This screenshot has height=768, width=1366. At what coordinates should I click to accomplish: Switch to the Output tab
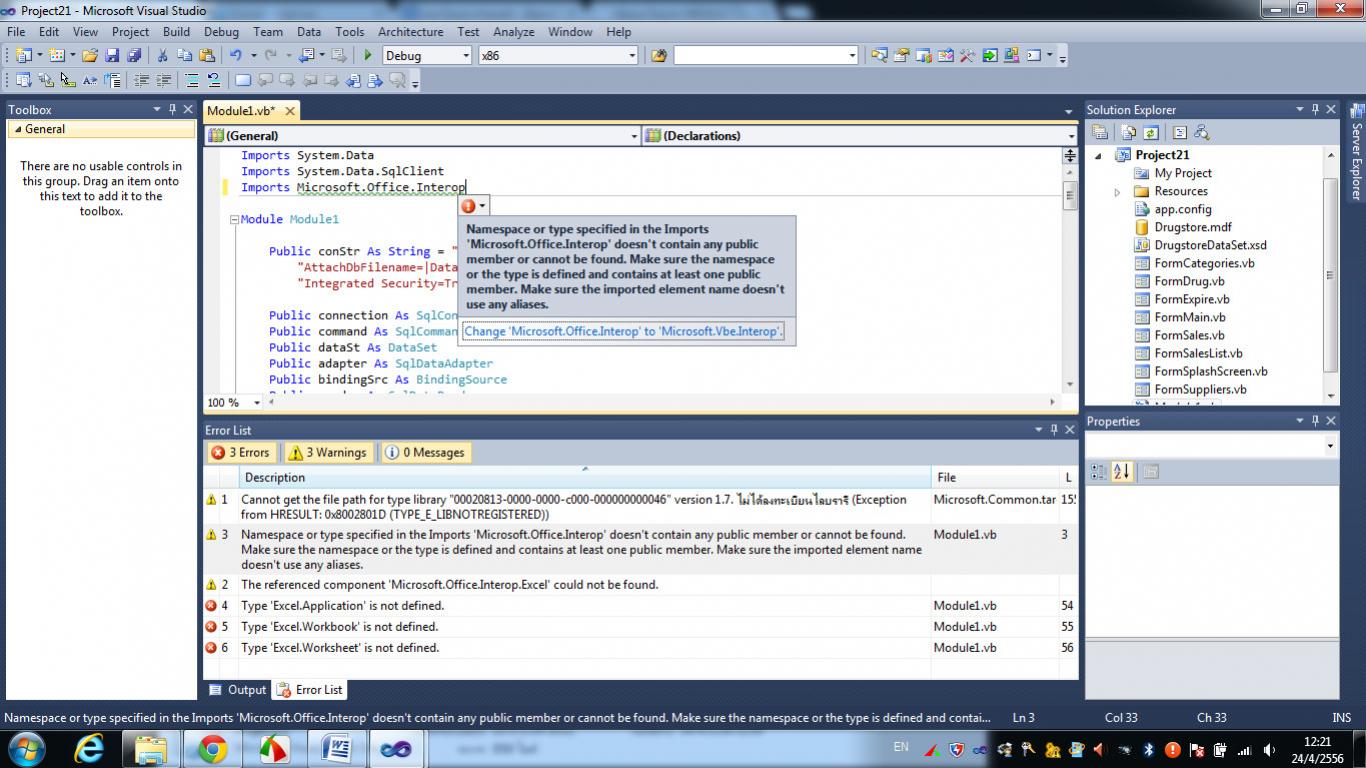[238, 690]
